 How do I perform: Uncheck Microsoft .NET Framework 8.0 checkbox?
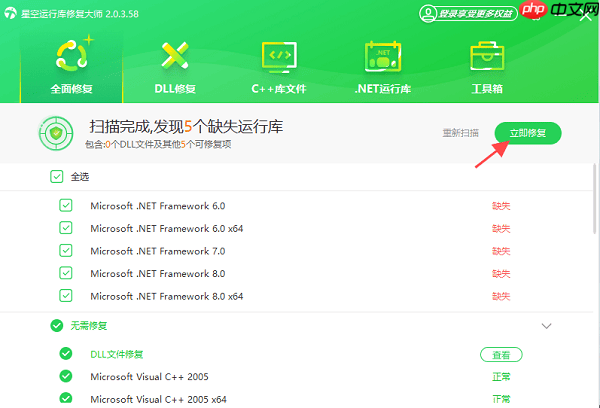pyautogui.click(x=66, y=273)
